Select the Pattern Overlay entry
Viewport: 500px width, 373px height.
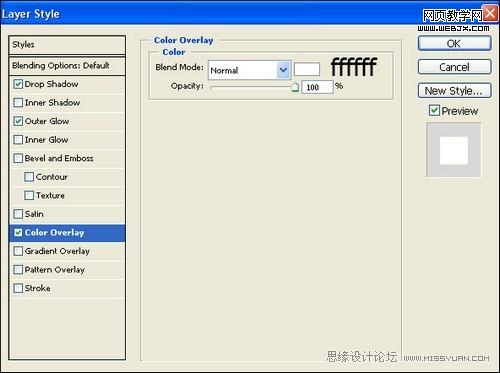coord(67,269)
